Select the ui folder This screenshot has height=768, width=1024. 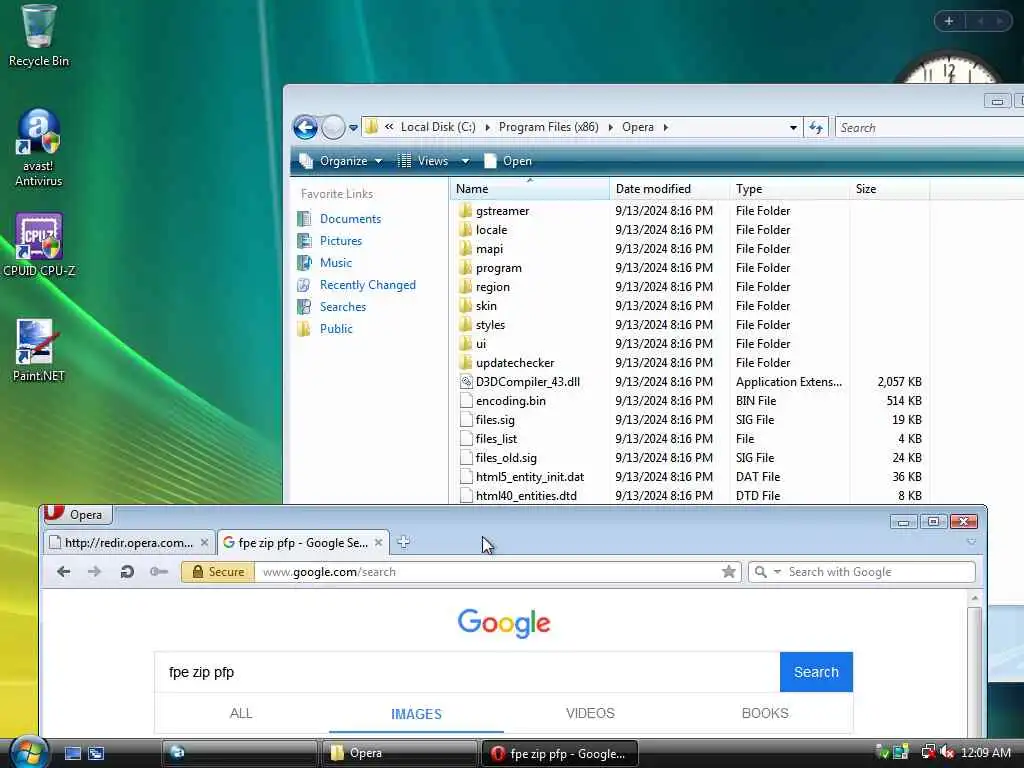(481, 344)
